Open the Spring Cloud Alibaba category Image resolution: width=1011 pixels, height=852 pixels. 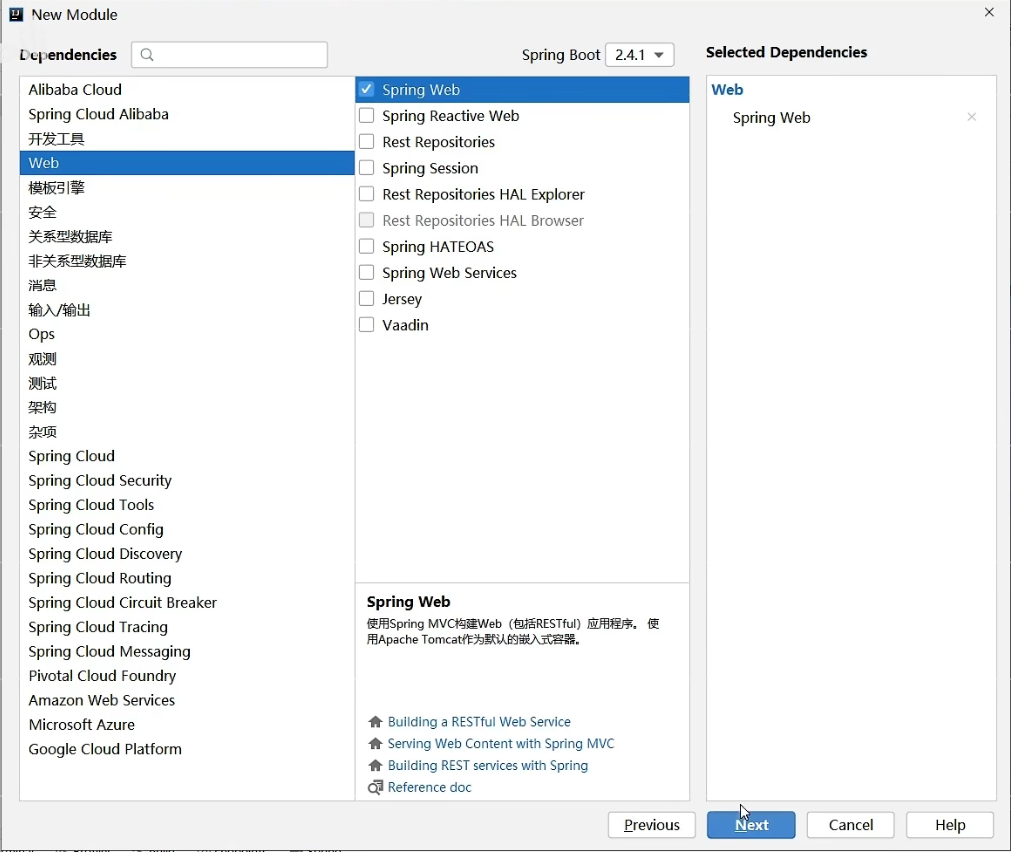pyautogui.click(x=187, y=114)
